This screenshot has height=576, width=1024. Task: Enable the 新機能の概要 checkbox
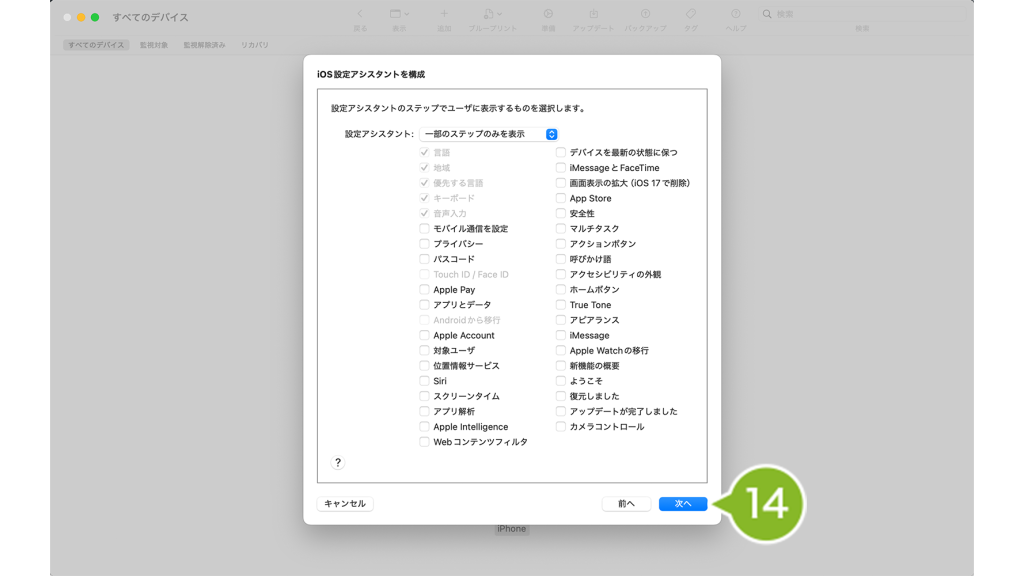pos(561,366)
